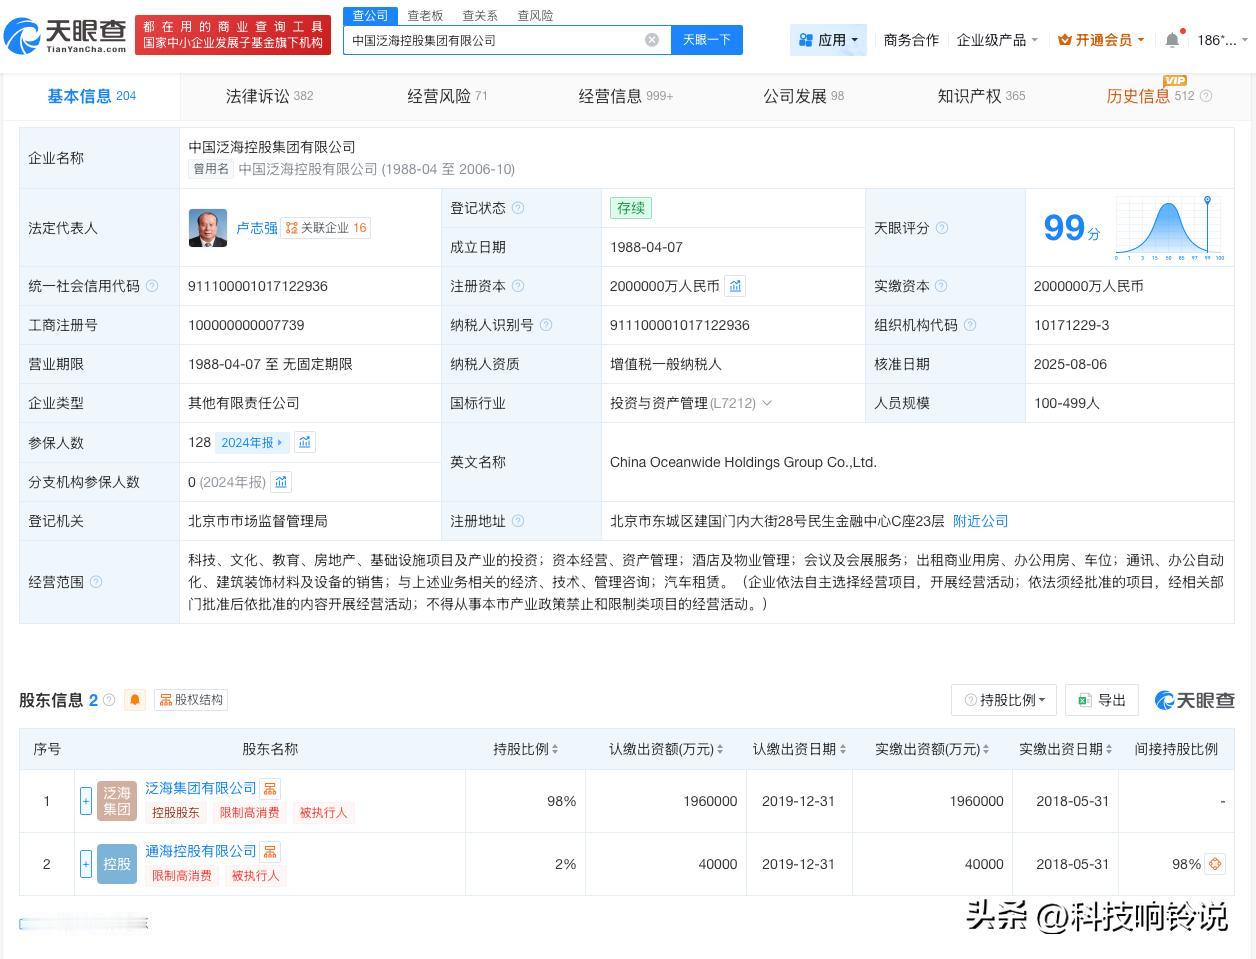1256x959 pixels.
Task: Click the portrait of 卢志强
Action: [x=208, y=228]
